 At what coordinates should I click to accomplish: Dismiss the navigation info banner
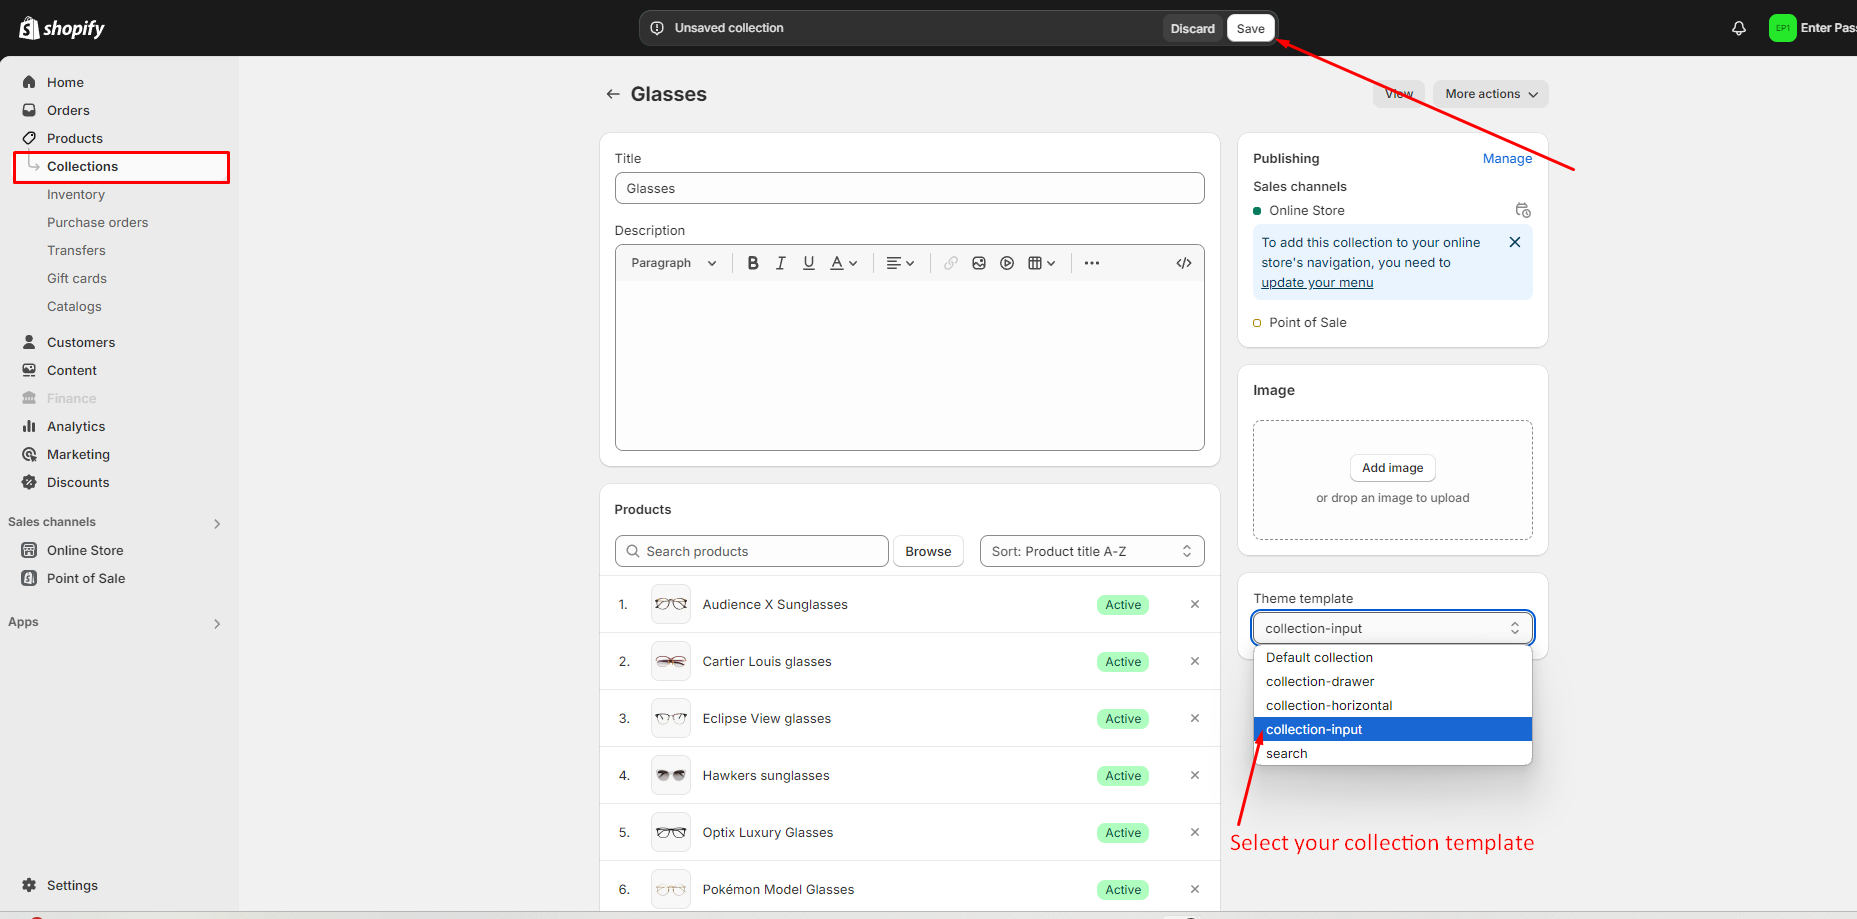click(1515, 242)
